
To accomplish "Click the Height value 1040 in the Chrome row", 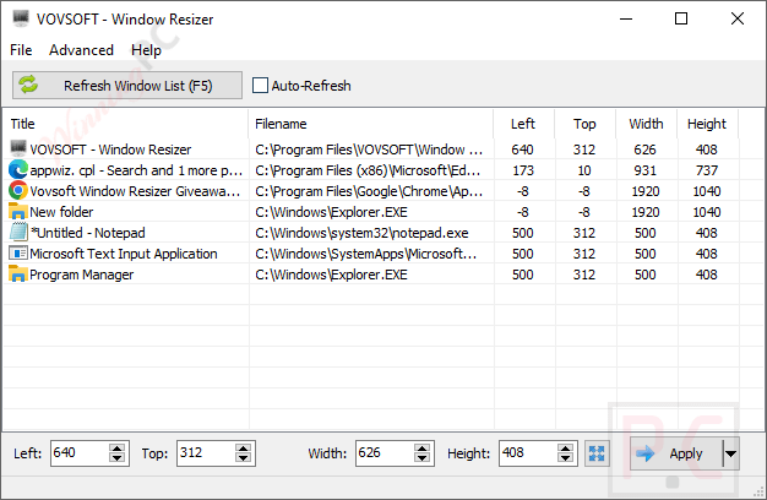I will tap(707, 191).
